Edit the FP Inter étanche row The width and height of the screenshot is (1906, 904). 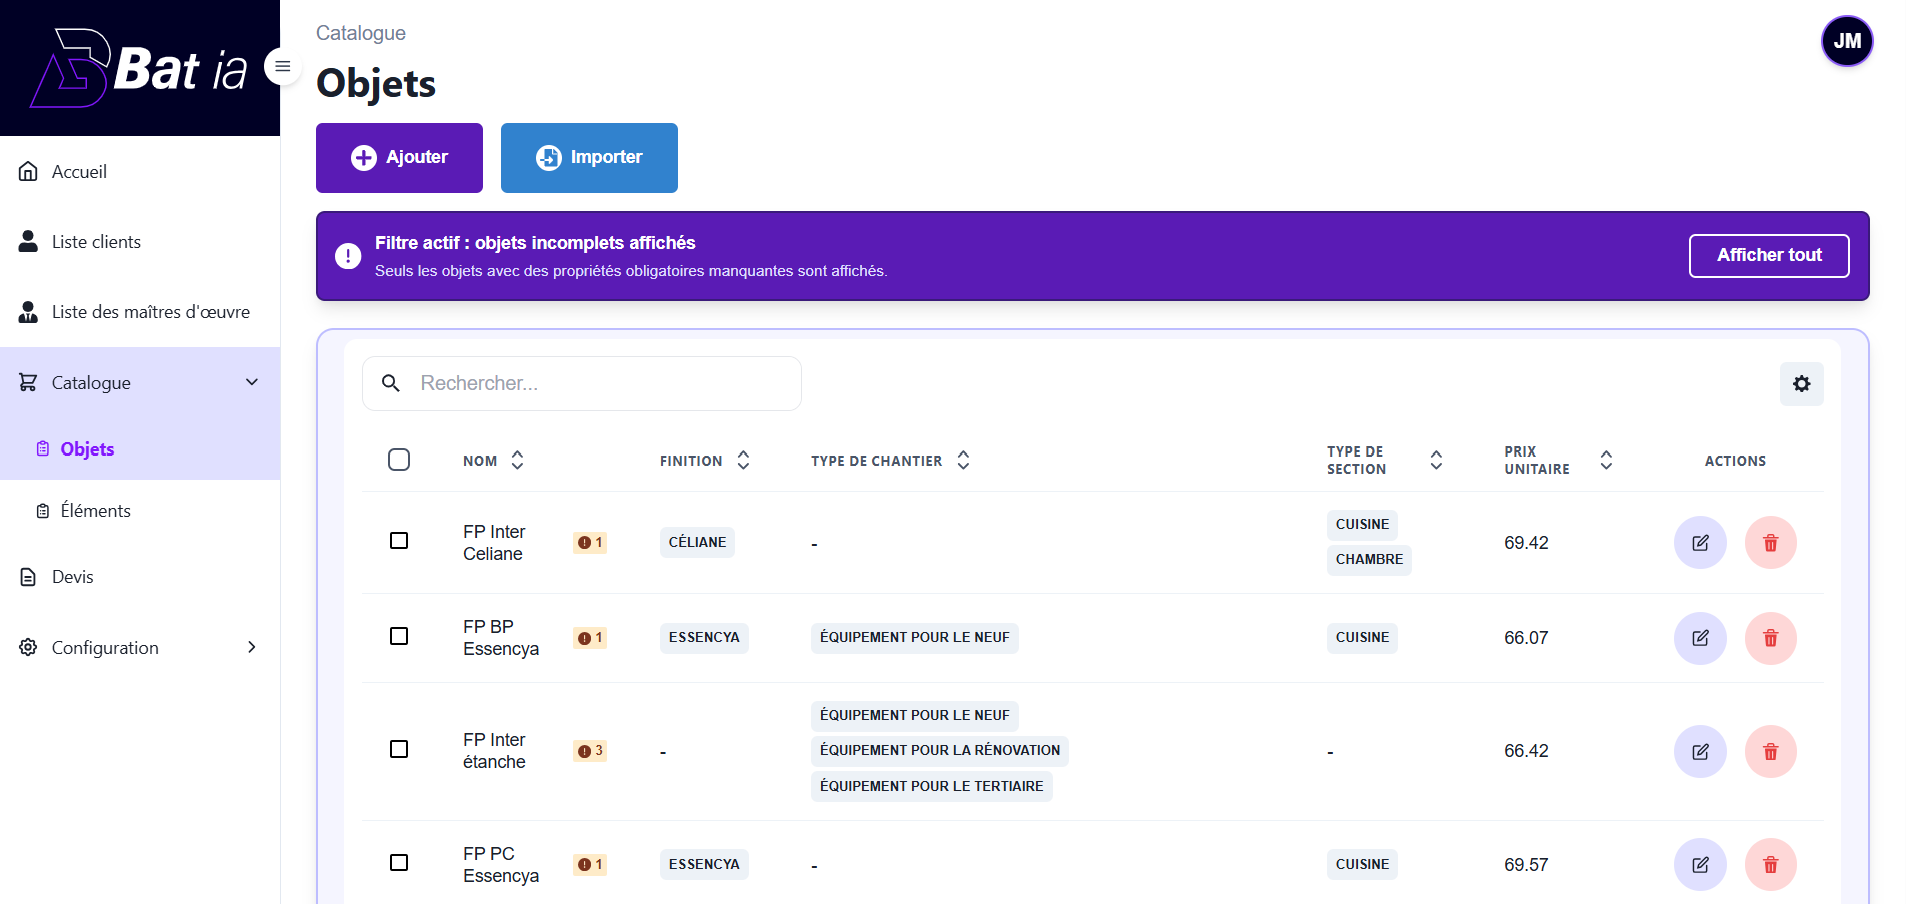click(x=1700, y=751)
